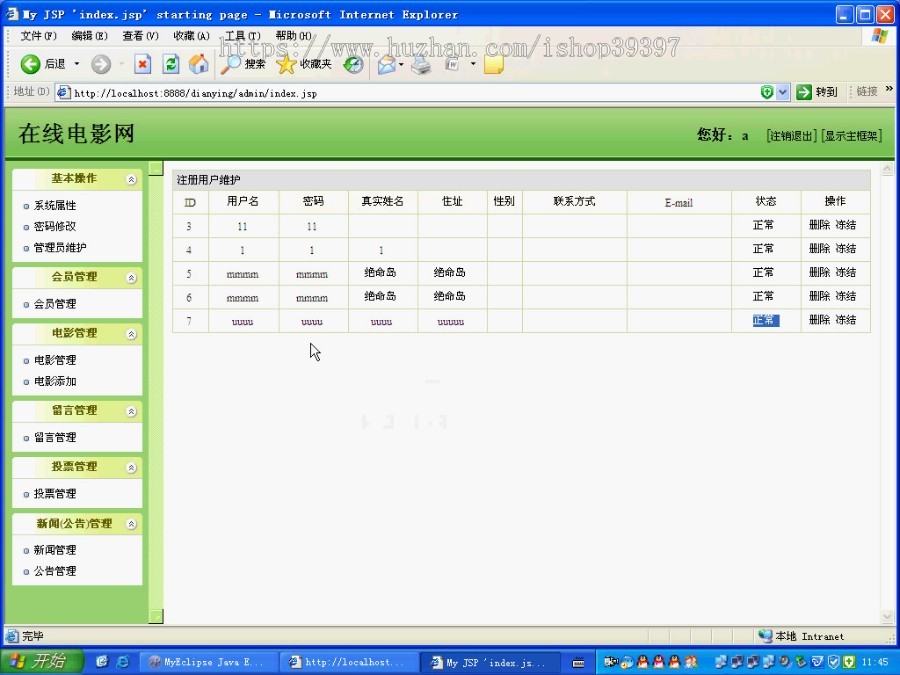Open the 文件(F) menu
The height and width of the screenshot is (675, 900).
(x=38, y=36)
